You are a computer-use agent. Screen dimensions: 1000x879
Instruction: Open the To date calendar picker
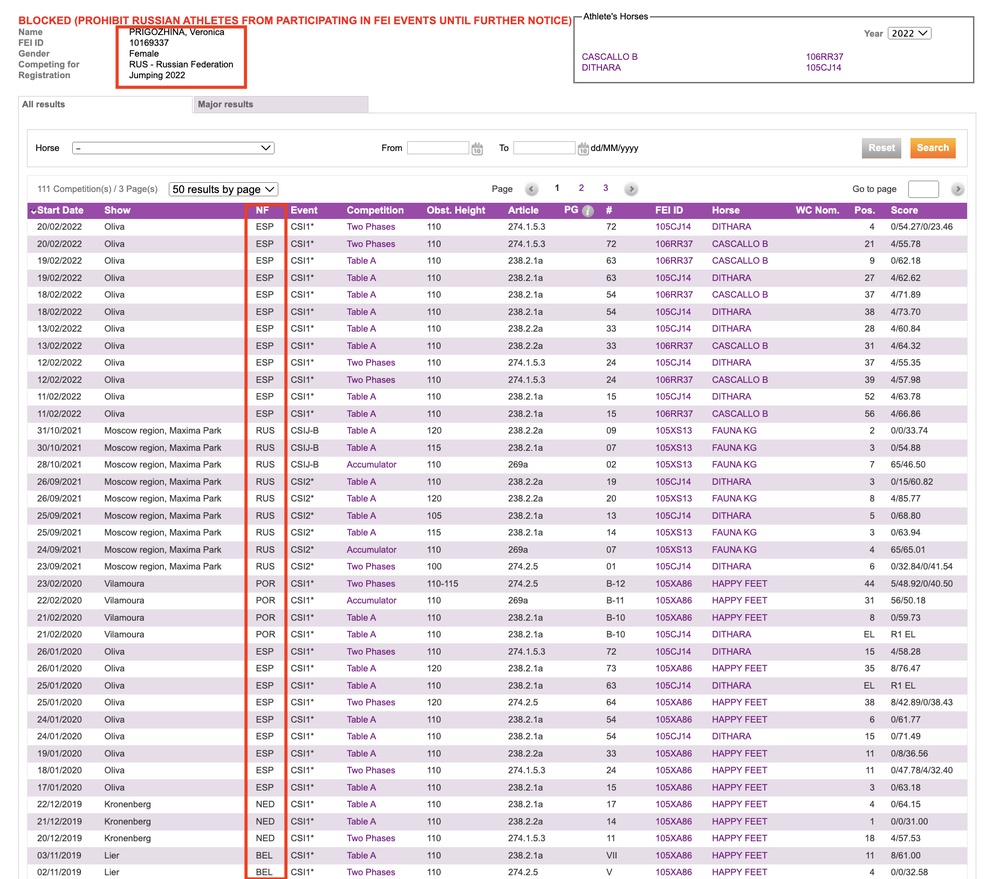pos(583,149)
